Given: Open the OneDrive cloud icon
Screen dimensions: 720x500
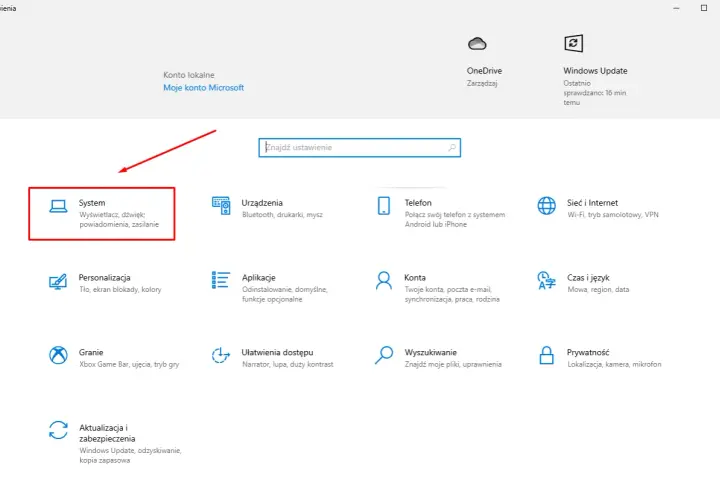Looking at the screenshot, I should pyautogui.click(x=477, y=44).
